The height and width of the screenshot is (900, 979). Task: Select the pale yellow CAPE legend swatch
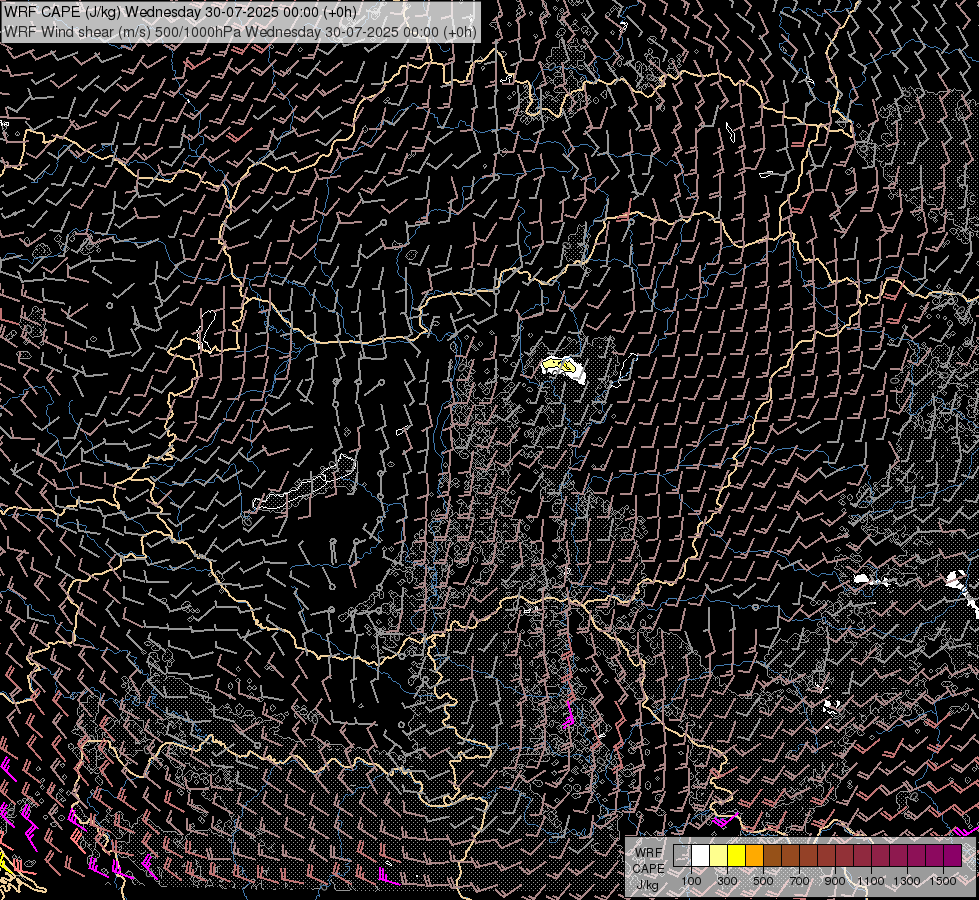pos(719,855)
